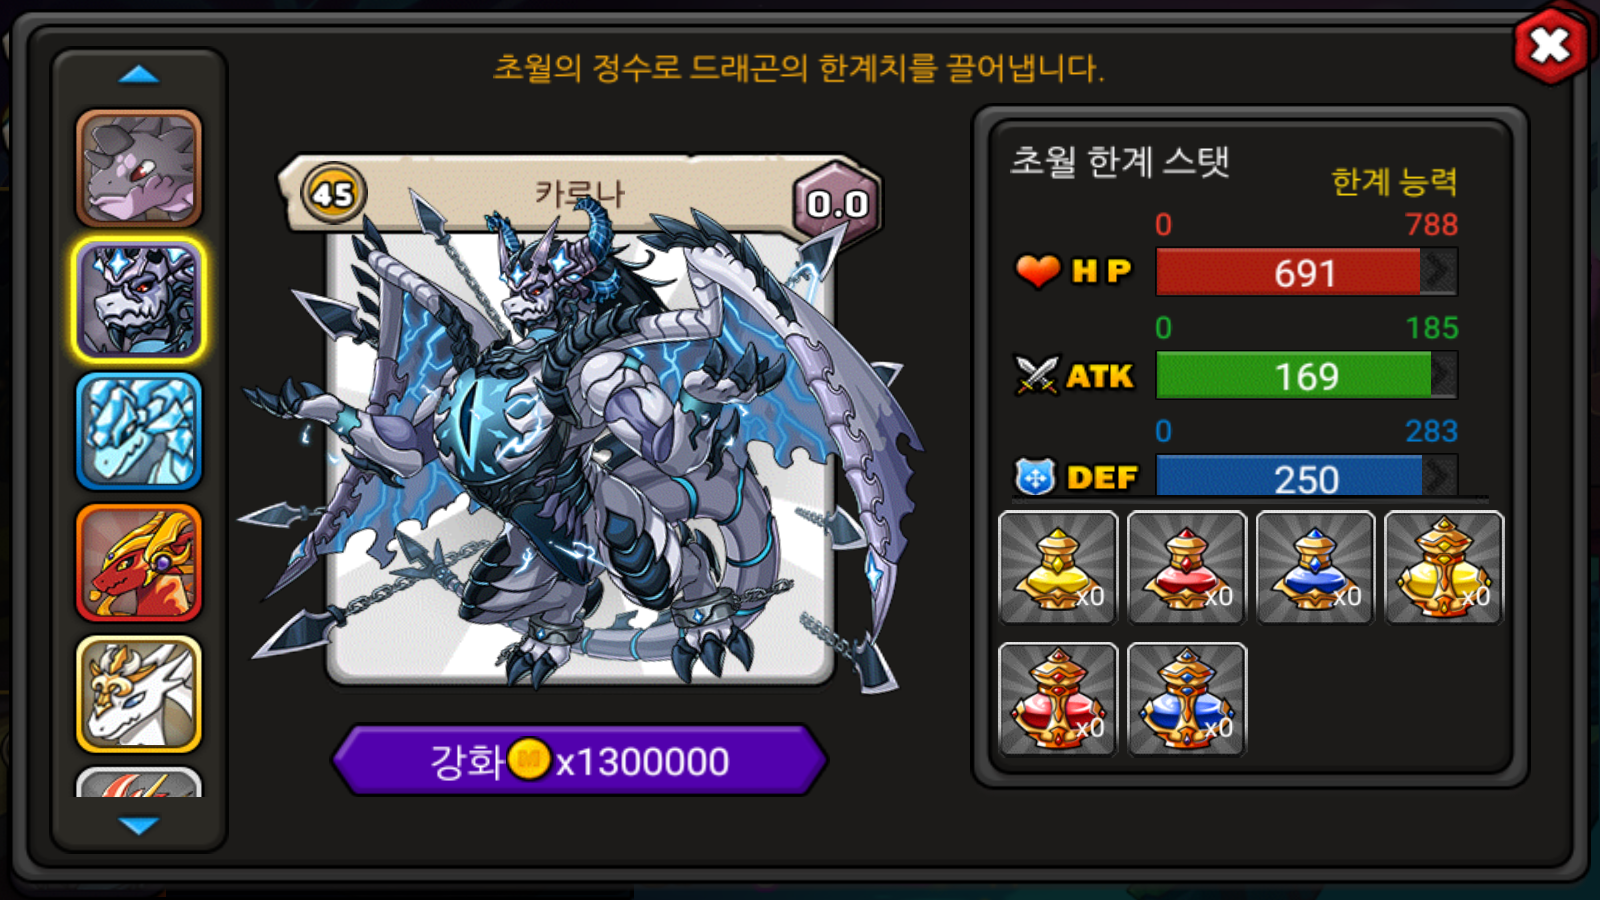The height and width of the screenshot is (900, 1600).
Task: Expand dragon list downward with blue arrow
Action: 139,825
